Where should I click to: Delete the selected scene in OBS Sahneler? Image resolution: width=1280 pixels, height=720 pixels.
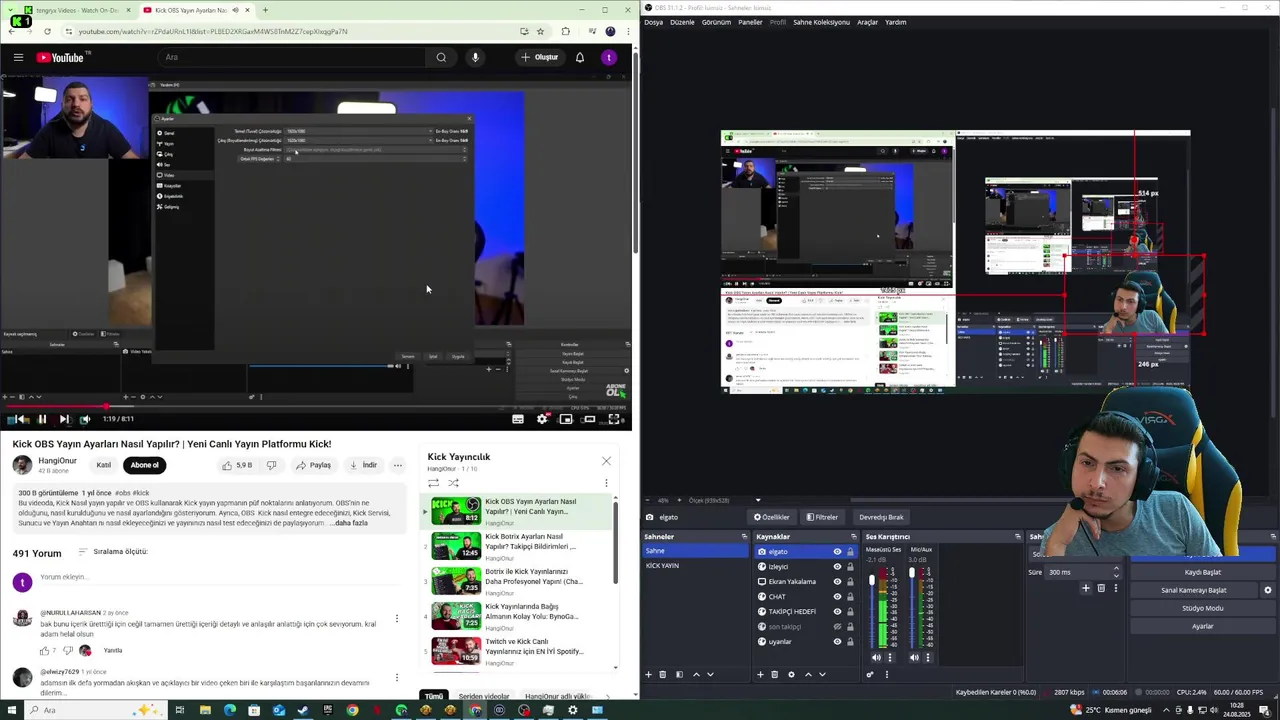coord(662,674)
